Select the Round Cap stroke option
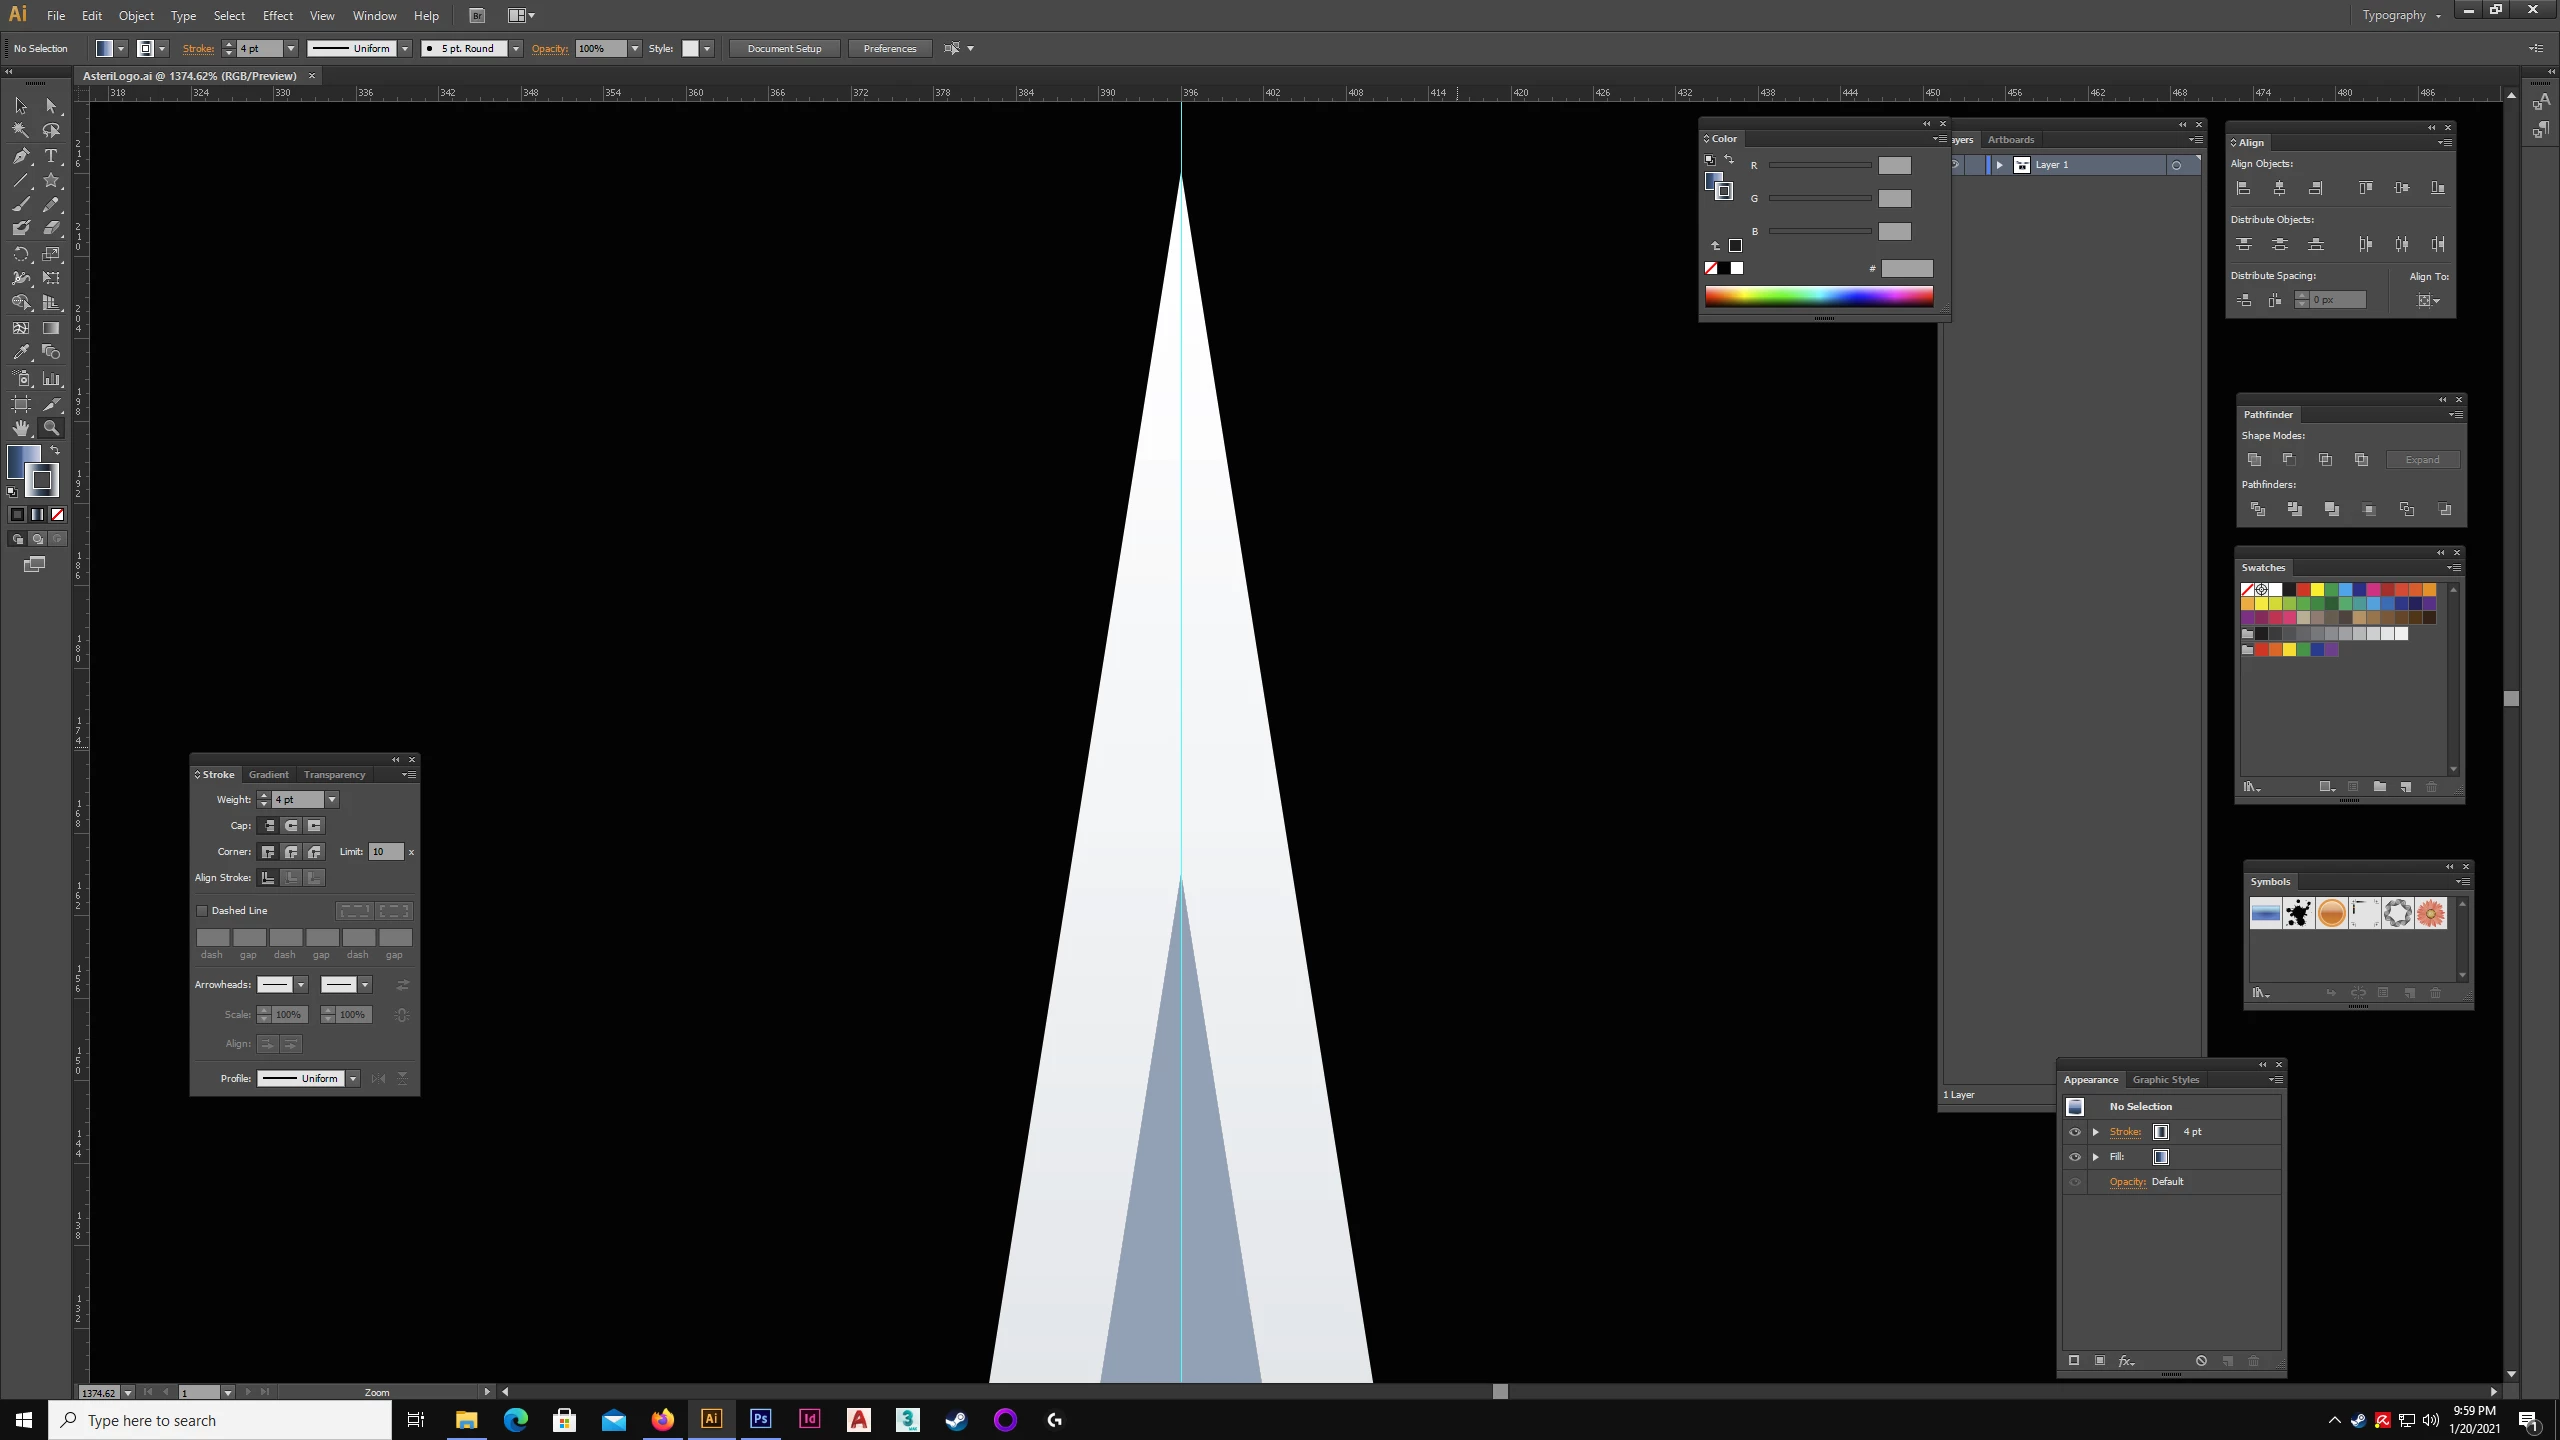2560x1440 pixels. click(x=291, y=826)
